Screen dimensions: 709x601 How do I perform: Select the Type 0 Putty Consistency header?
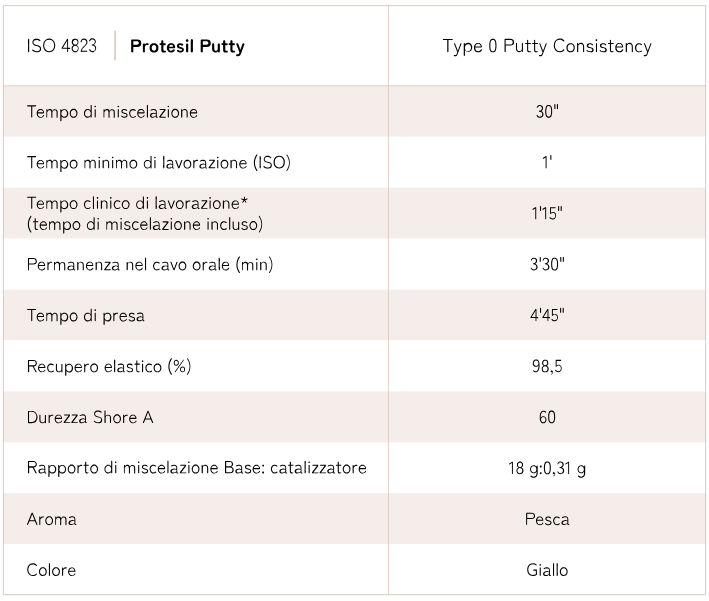[x=546, y=46]
